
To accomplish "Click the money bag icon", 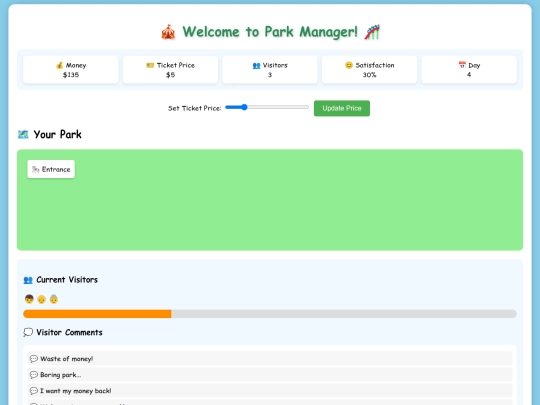I will click(60, 65).
